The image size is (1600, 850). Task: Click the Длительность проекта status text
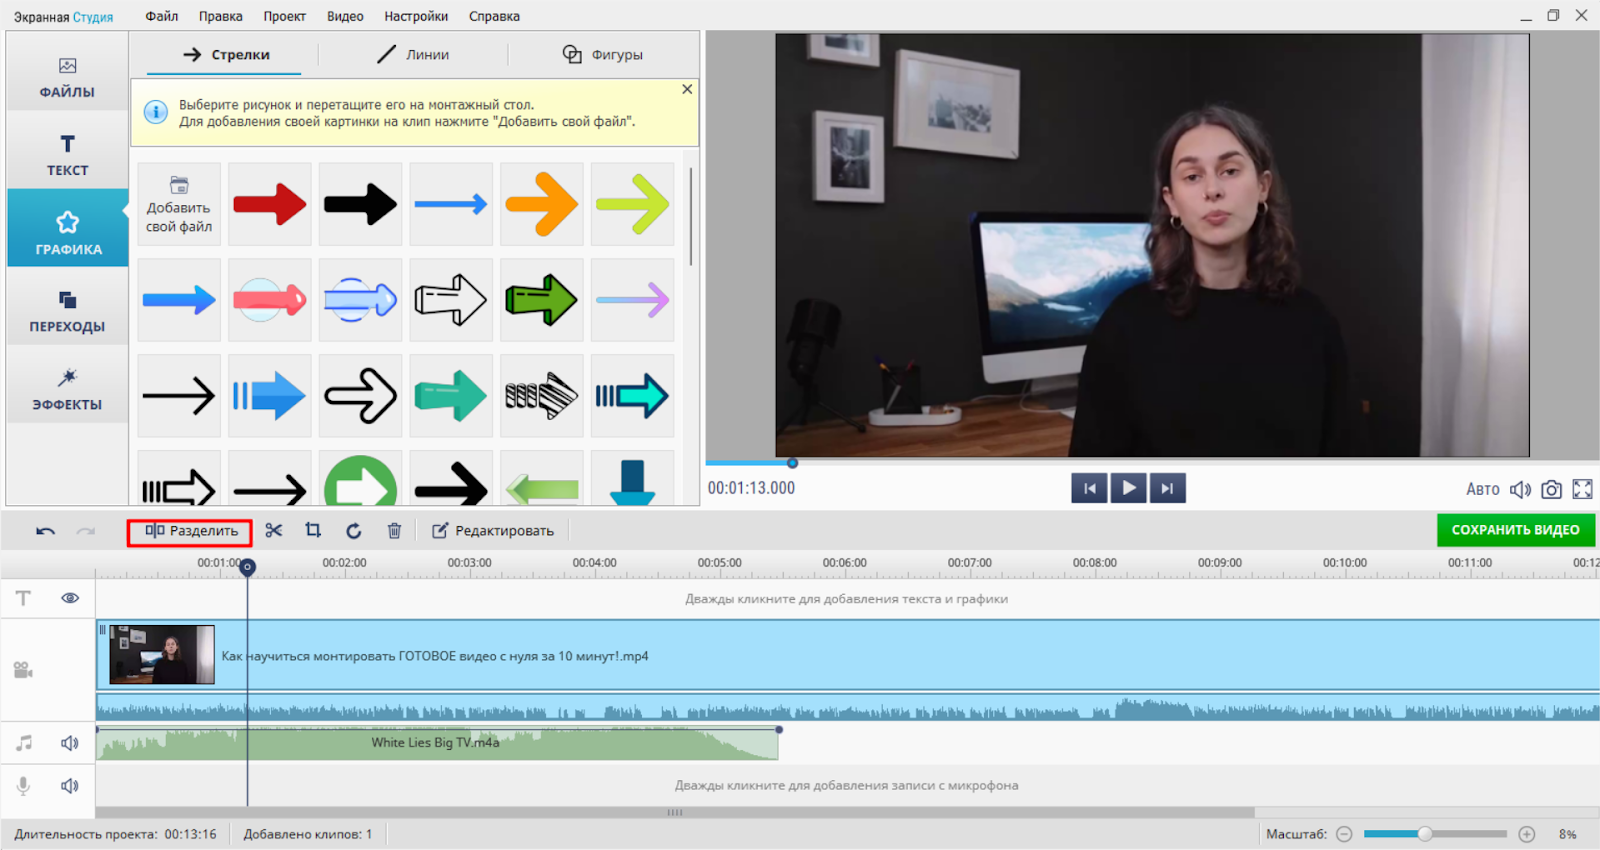115,834
